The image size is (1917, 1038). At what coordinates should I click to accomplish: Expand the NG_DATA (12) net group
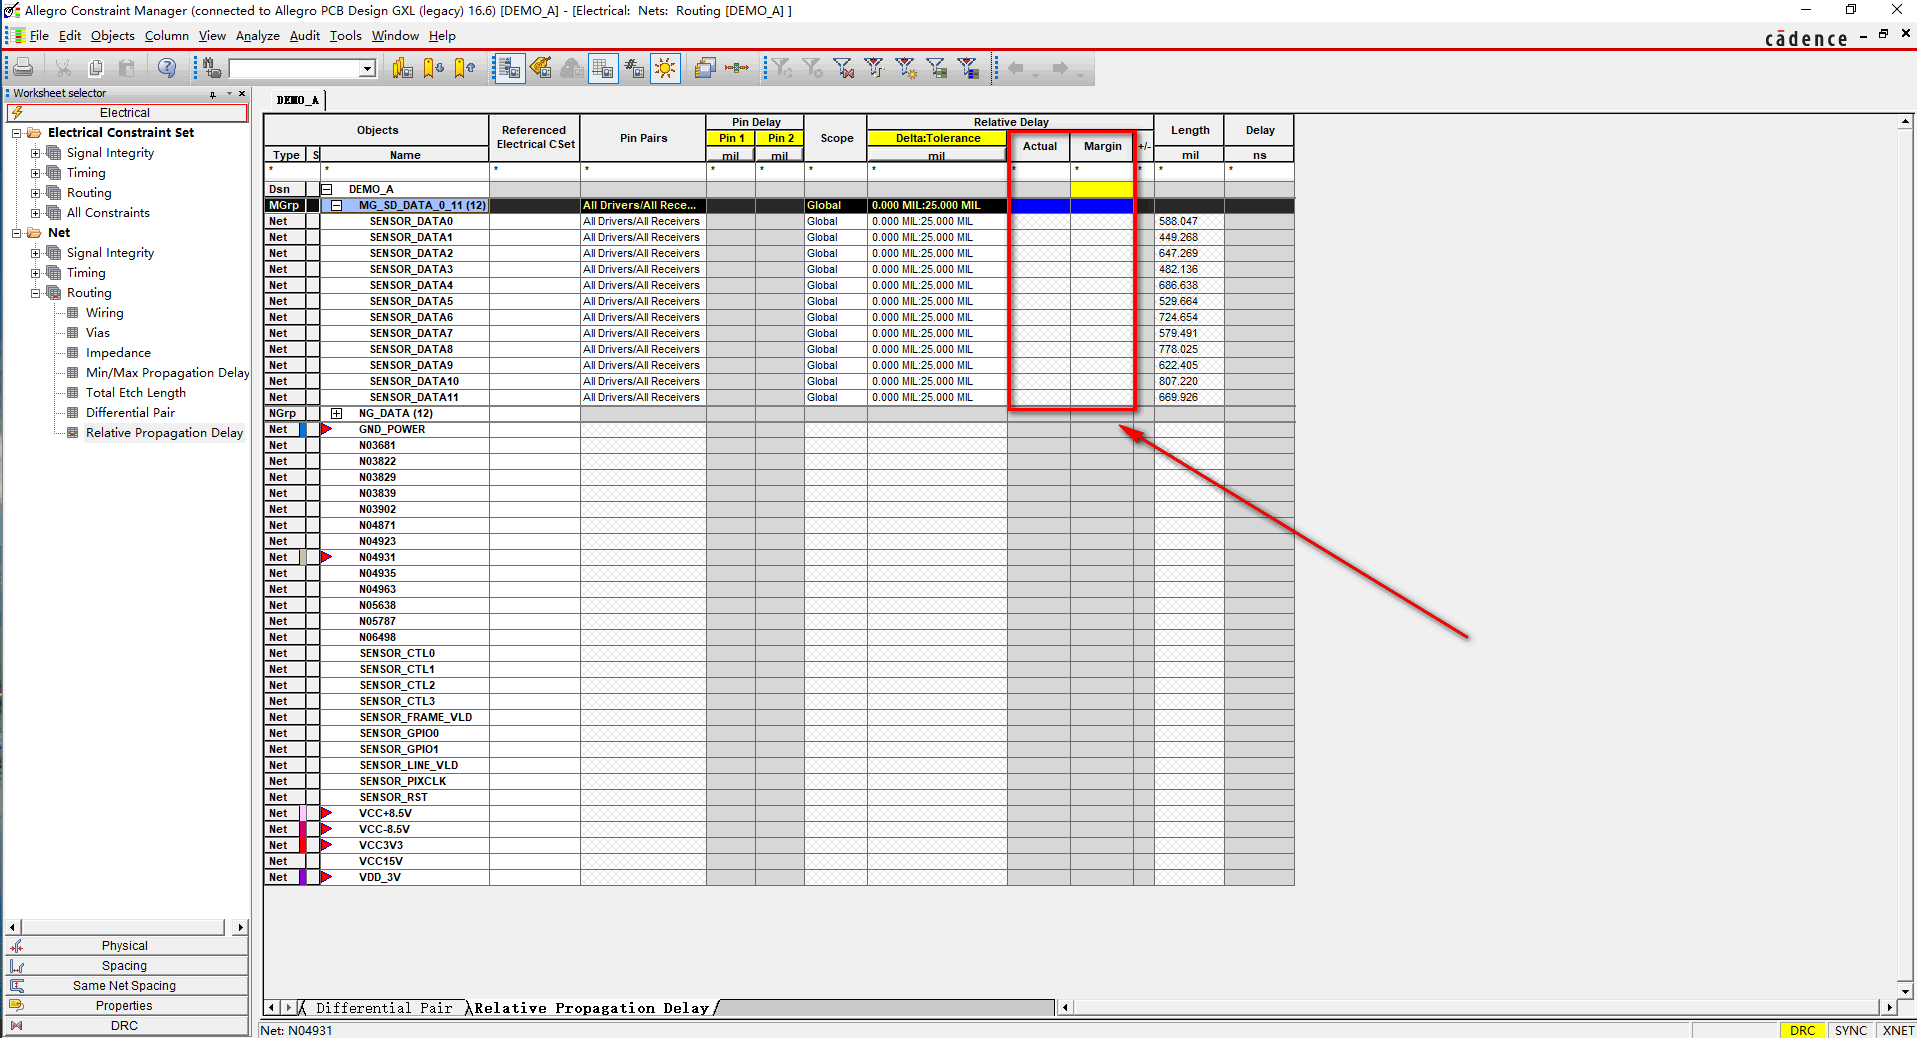pyautogui.click(x=337, y=413)
